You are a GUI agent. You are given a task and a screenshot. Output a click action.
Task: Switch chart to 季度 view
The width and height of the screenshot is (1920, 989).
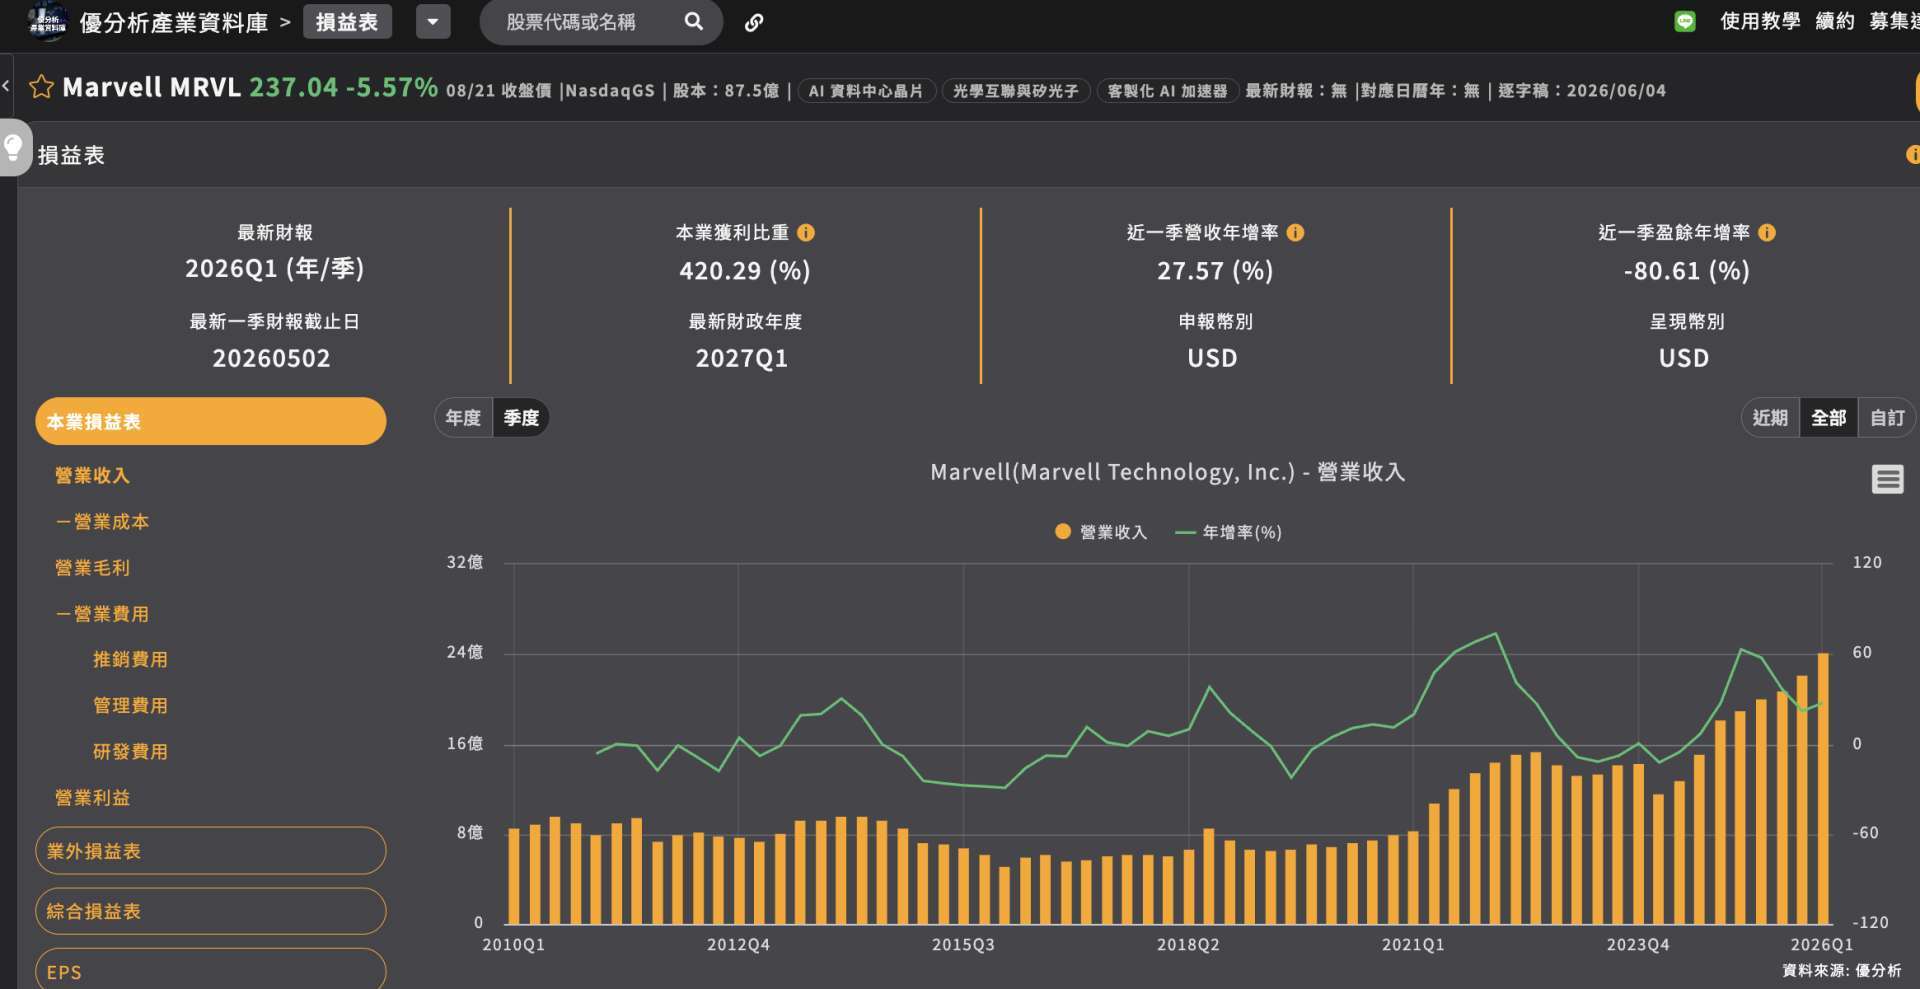pyautogui.click(x=521, y=418)
